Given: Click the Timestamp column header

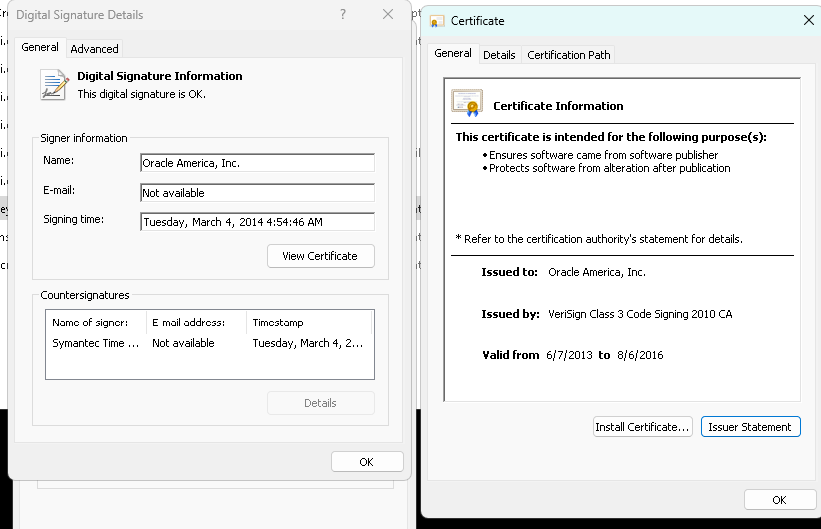Looking at the screenshot, I should [x=309, y=323].
